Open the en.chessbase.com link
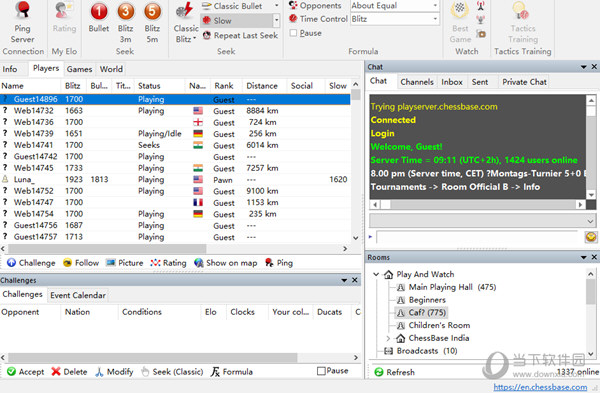 (x=540, y=387)
